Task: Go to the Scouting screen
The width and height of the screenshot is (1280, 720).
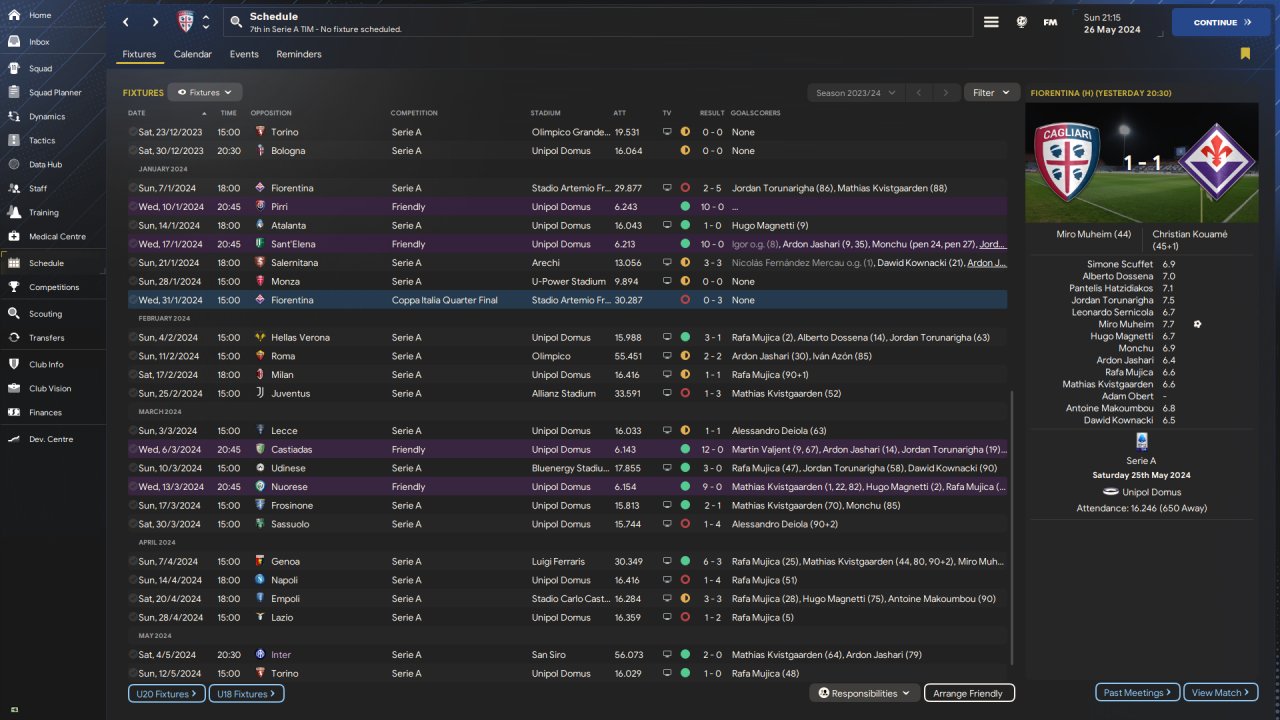Action: (15, 314)
